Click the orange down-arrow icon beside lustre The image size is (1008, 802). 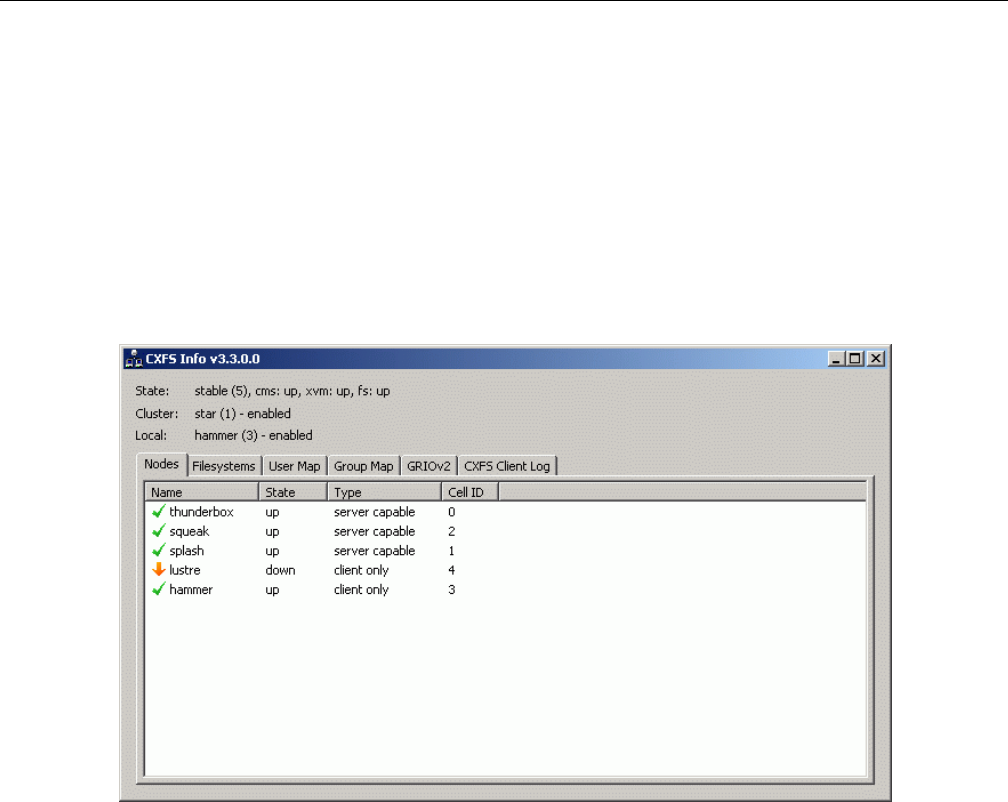tap(159, 569)
